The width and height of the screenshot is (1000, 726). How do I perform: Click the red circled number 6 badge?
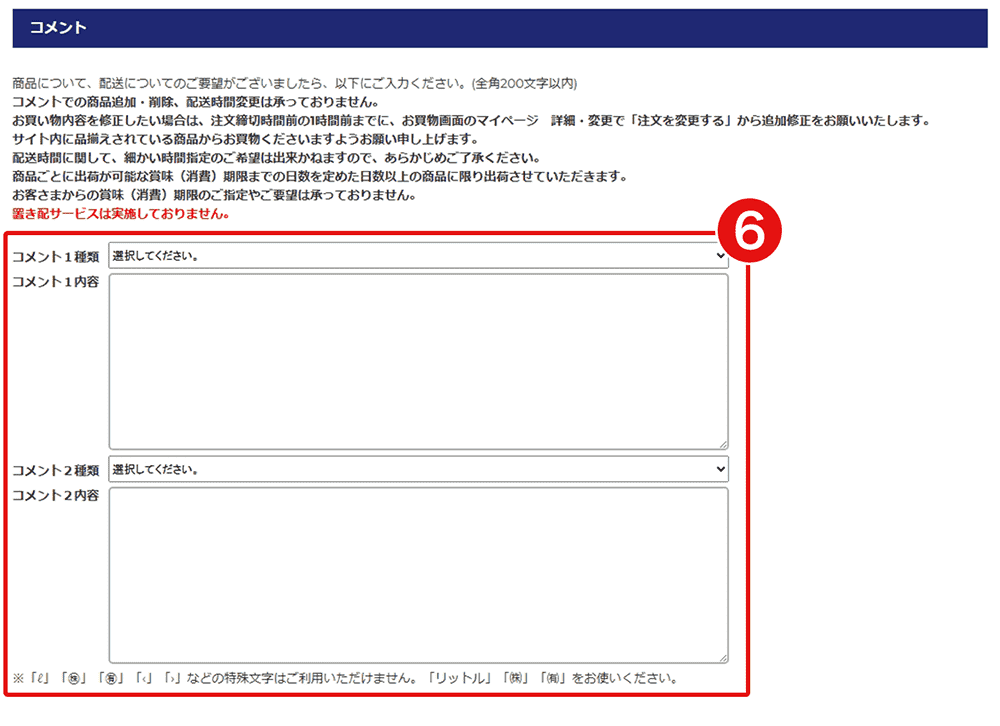point(749,233)
